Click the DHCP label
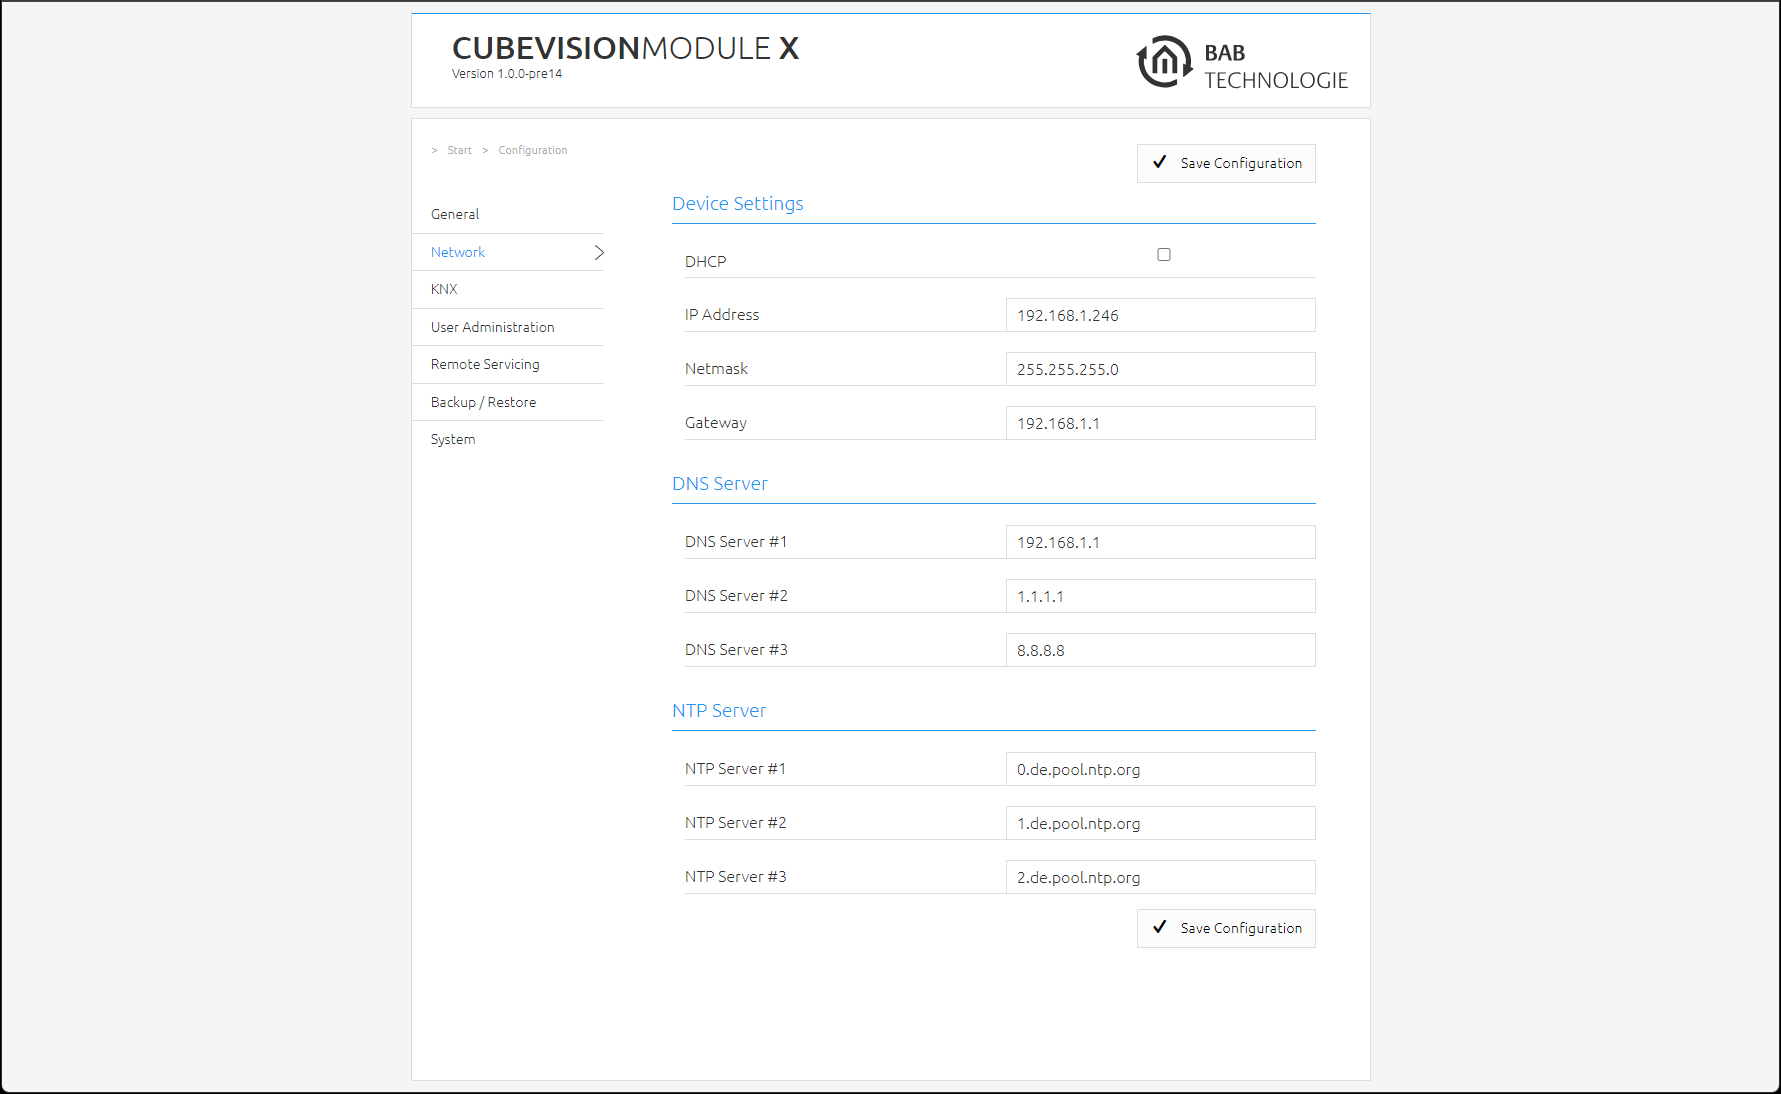 pos(706,261)
